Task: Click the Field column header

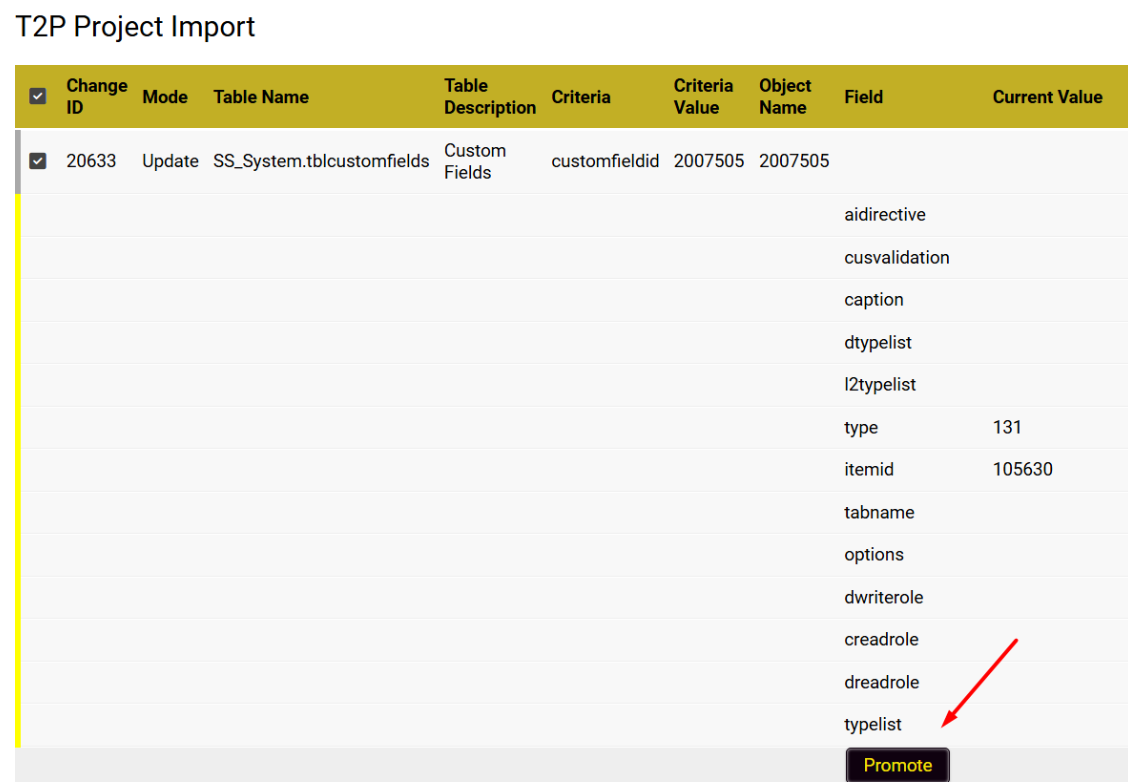Action: click(x=863, y=96)
